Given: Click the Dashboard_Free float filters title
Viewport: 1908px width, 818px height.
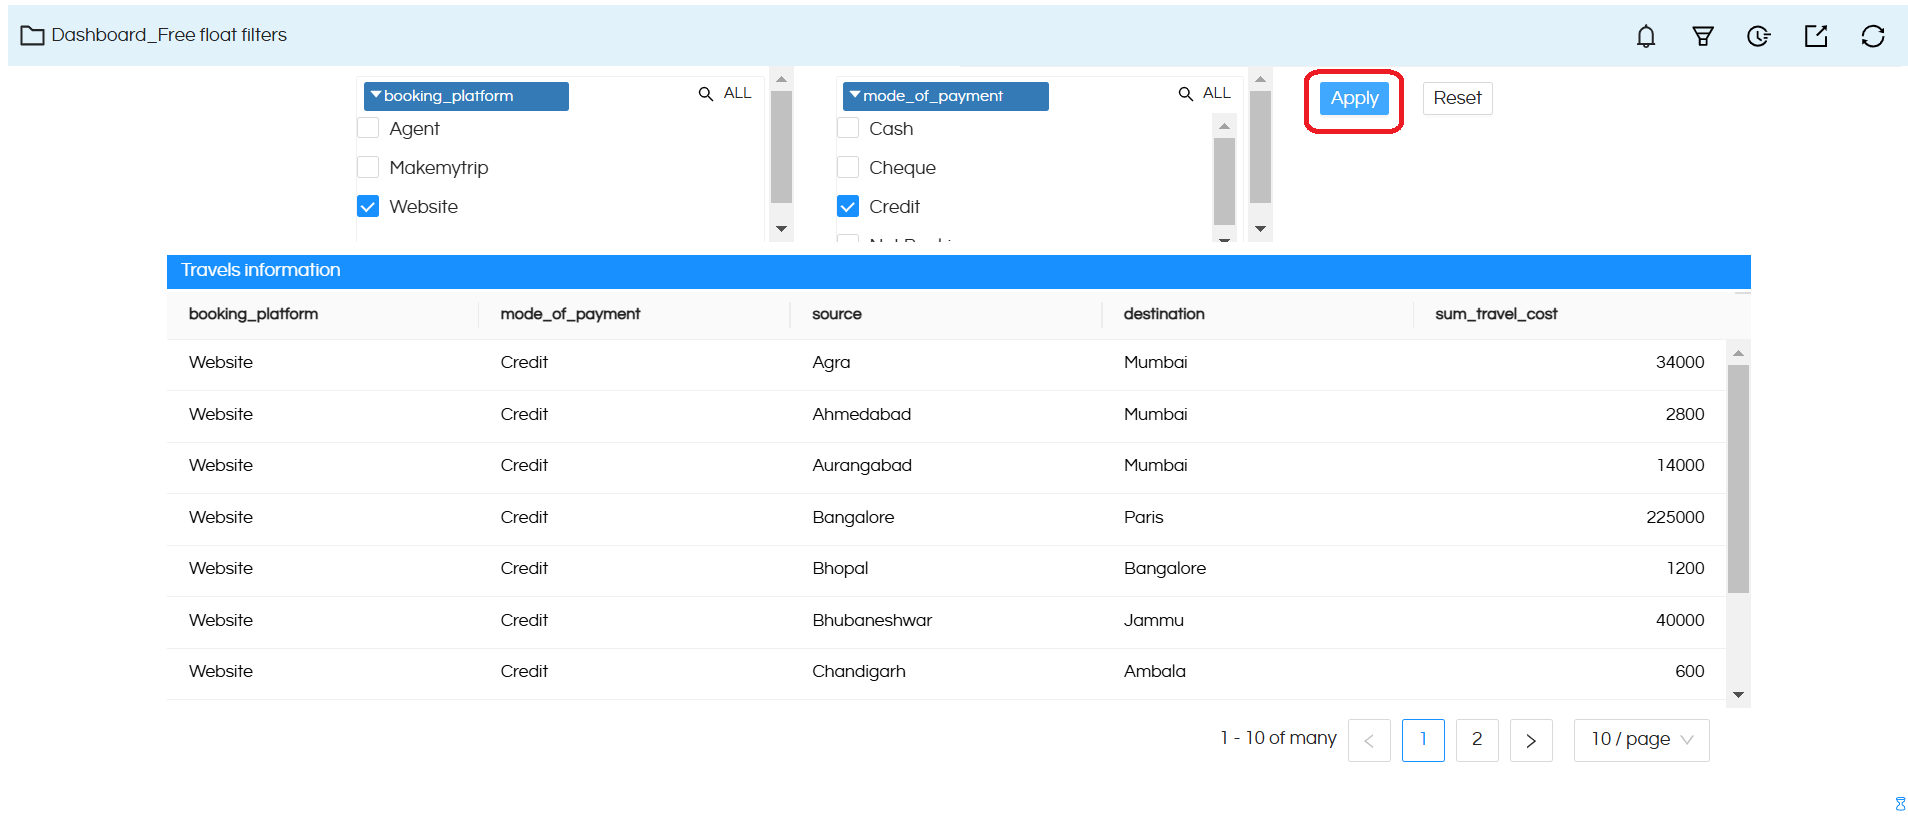Looking at the screenshot, I should (x=169, y=35).
